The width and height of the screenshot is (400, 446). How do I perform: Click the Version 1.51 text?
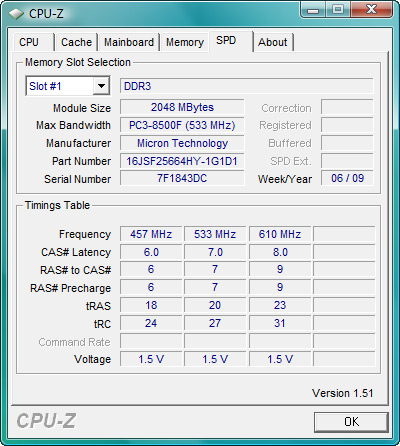tap(342, 393)
